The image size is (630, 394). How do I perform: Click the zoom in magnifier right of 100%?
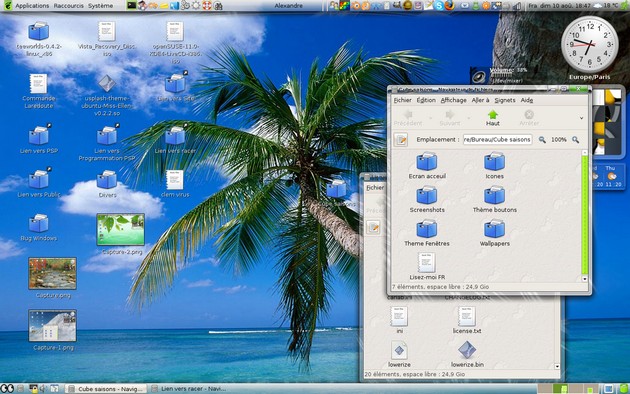[575, 139]
